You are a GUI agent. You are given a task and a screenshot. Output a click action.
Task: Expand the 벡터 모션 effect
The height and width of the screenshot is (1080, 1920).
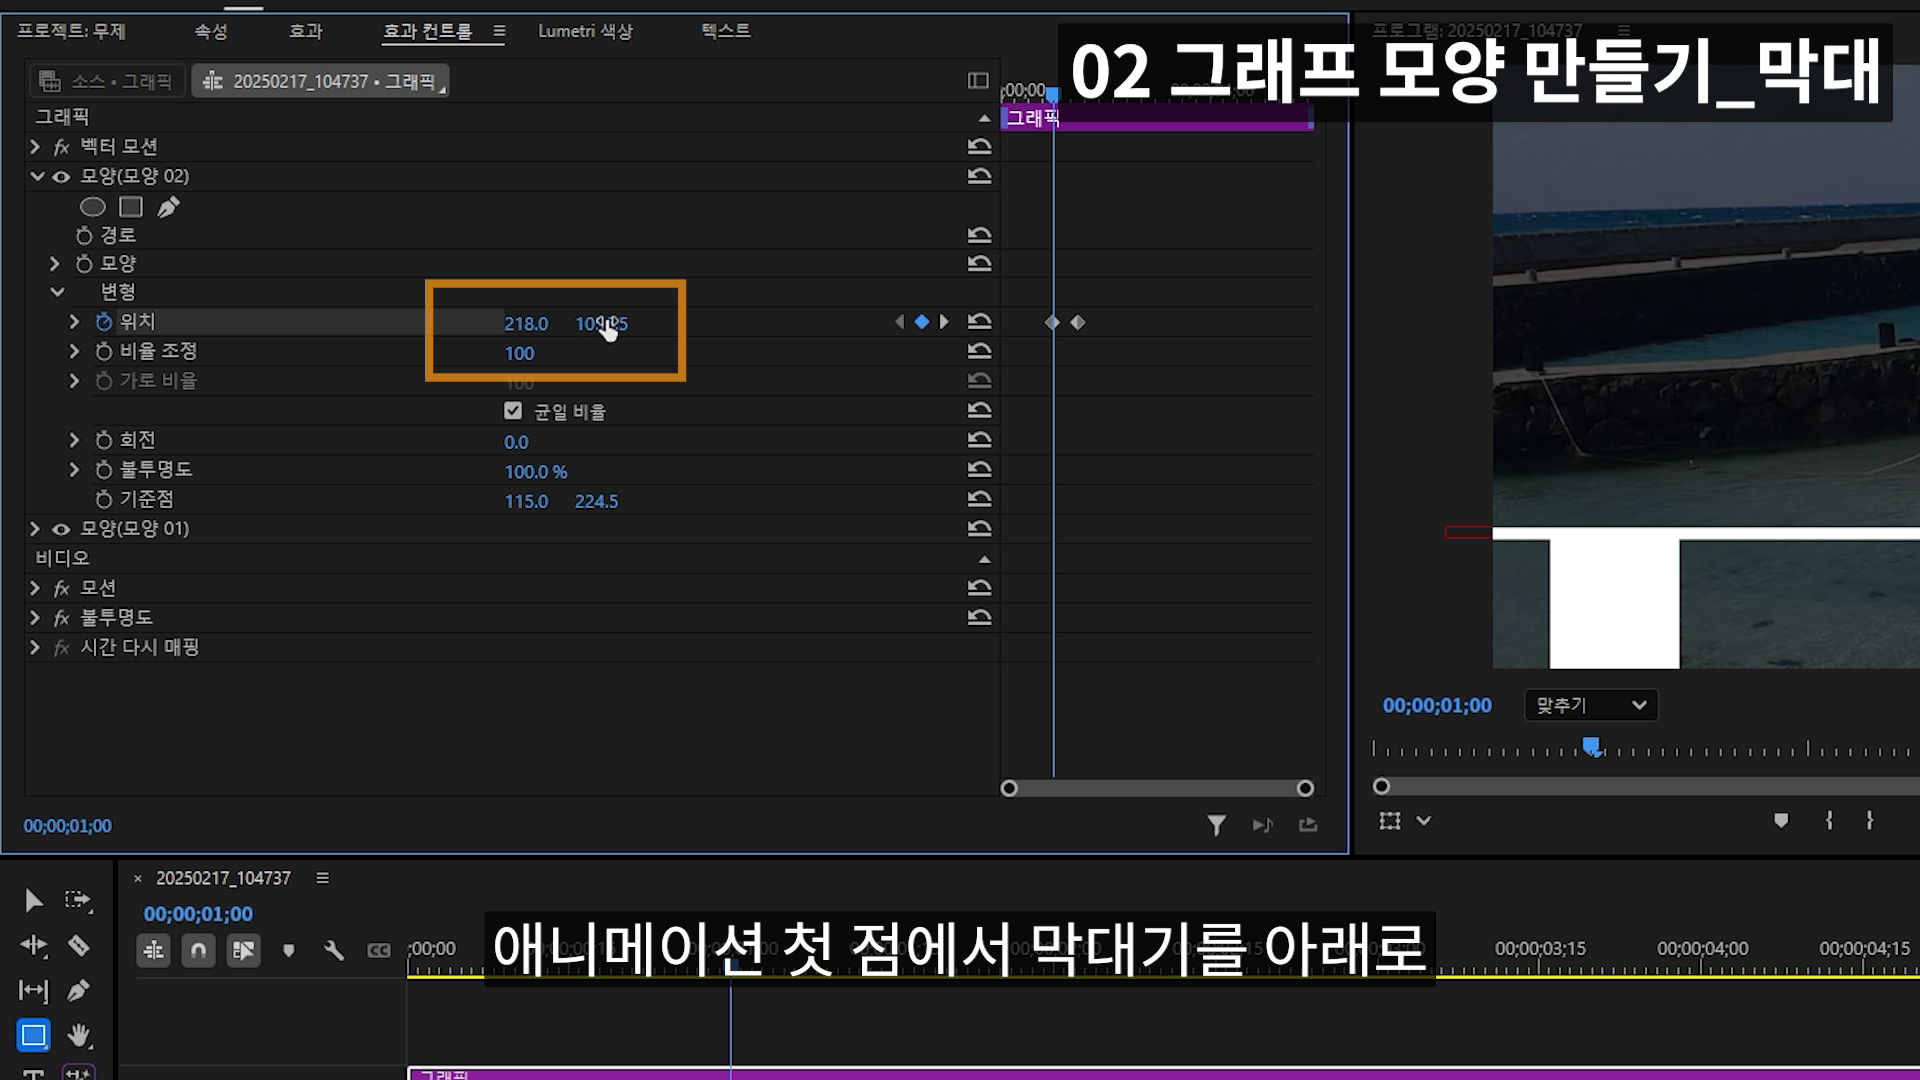click(35, 147)
